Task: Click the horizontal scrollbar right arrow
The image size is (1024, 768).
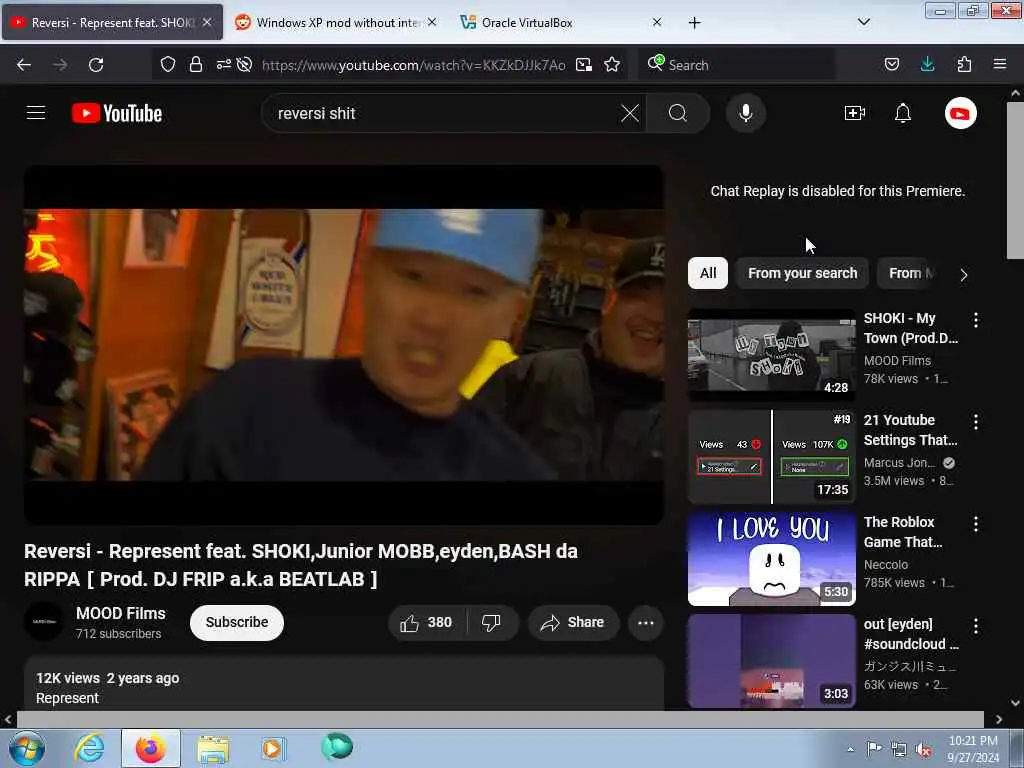Action: (x=998, y=719)
